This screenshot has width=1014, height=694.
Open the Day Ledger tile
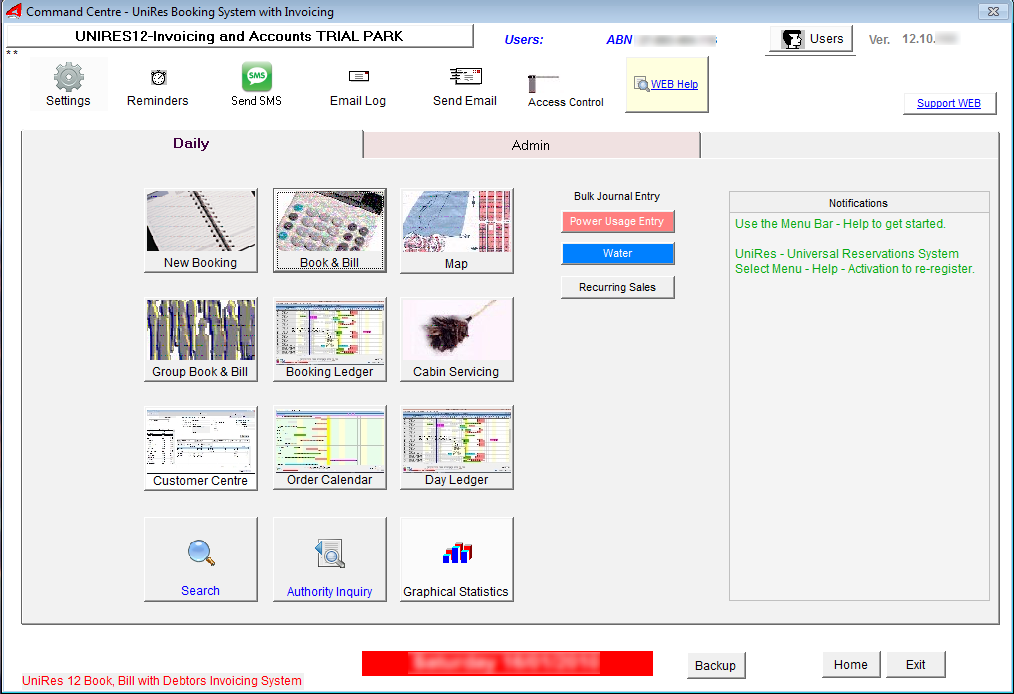457,448
